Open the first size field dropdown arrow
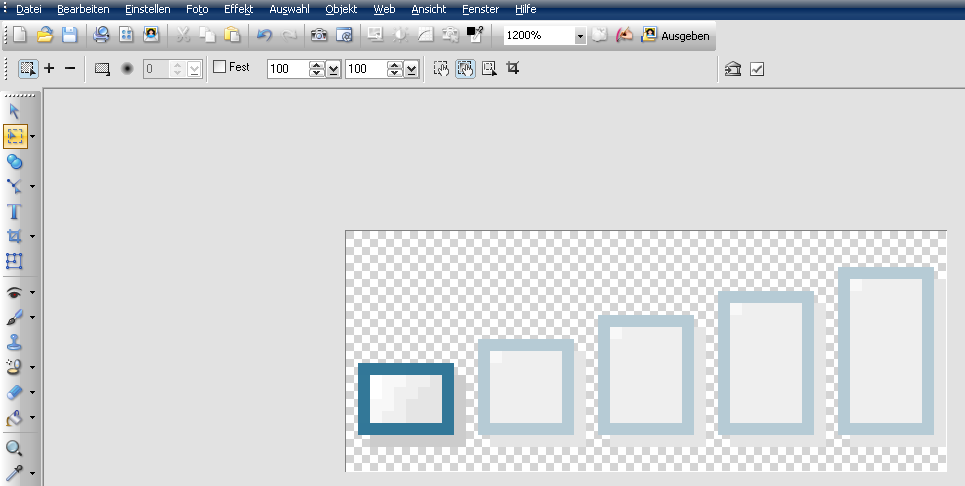This screenshot has width=965, height=486. coord(333,69)
